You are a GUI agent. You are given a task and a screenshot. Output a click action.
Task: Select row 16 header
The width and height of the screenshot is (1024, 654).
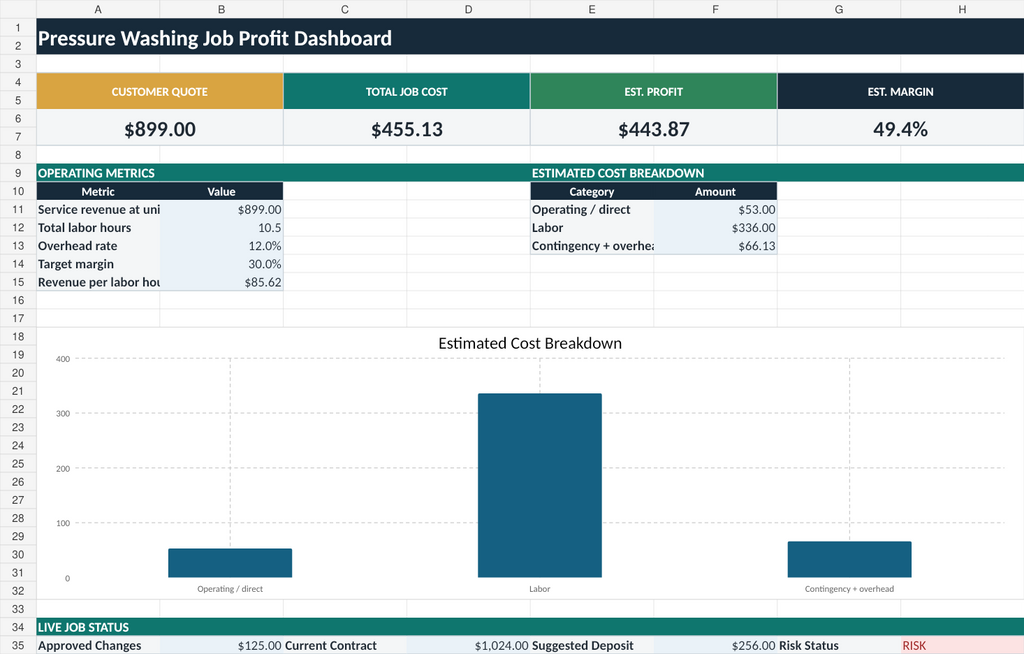pos(18,301)
